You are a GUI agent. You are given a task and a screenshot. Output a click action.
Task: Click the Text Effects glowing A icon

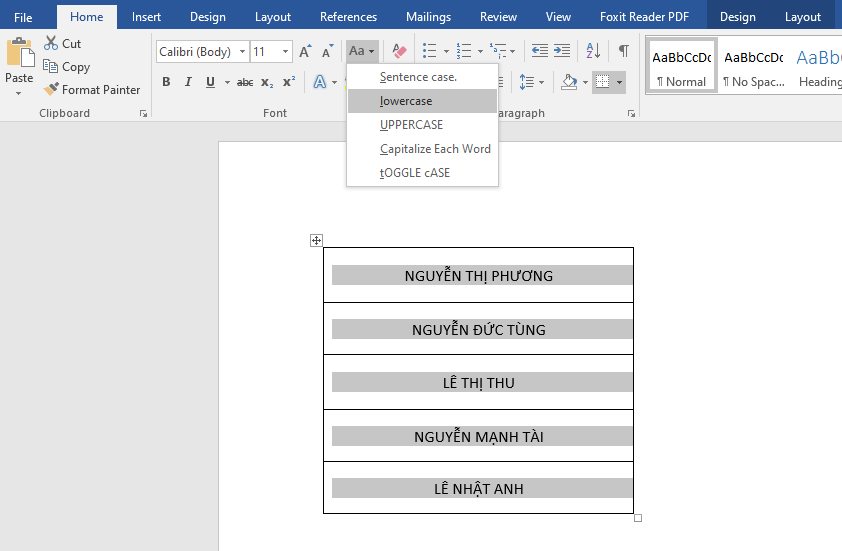point(320,82)
